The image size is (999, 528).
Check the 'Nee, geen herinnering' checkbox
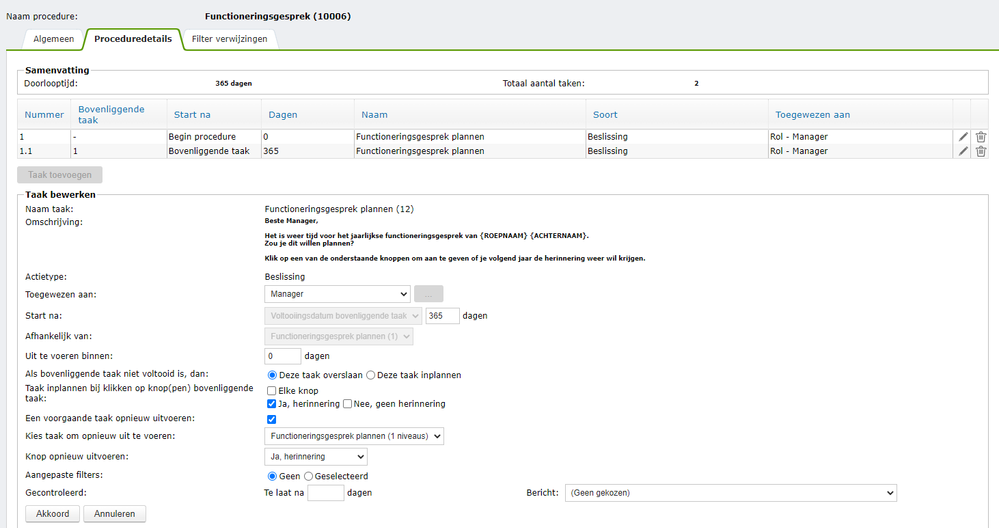tap(347, 404)
